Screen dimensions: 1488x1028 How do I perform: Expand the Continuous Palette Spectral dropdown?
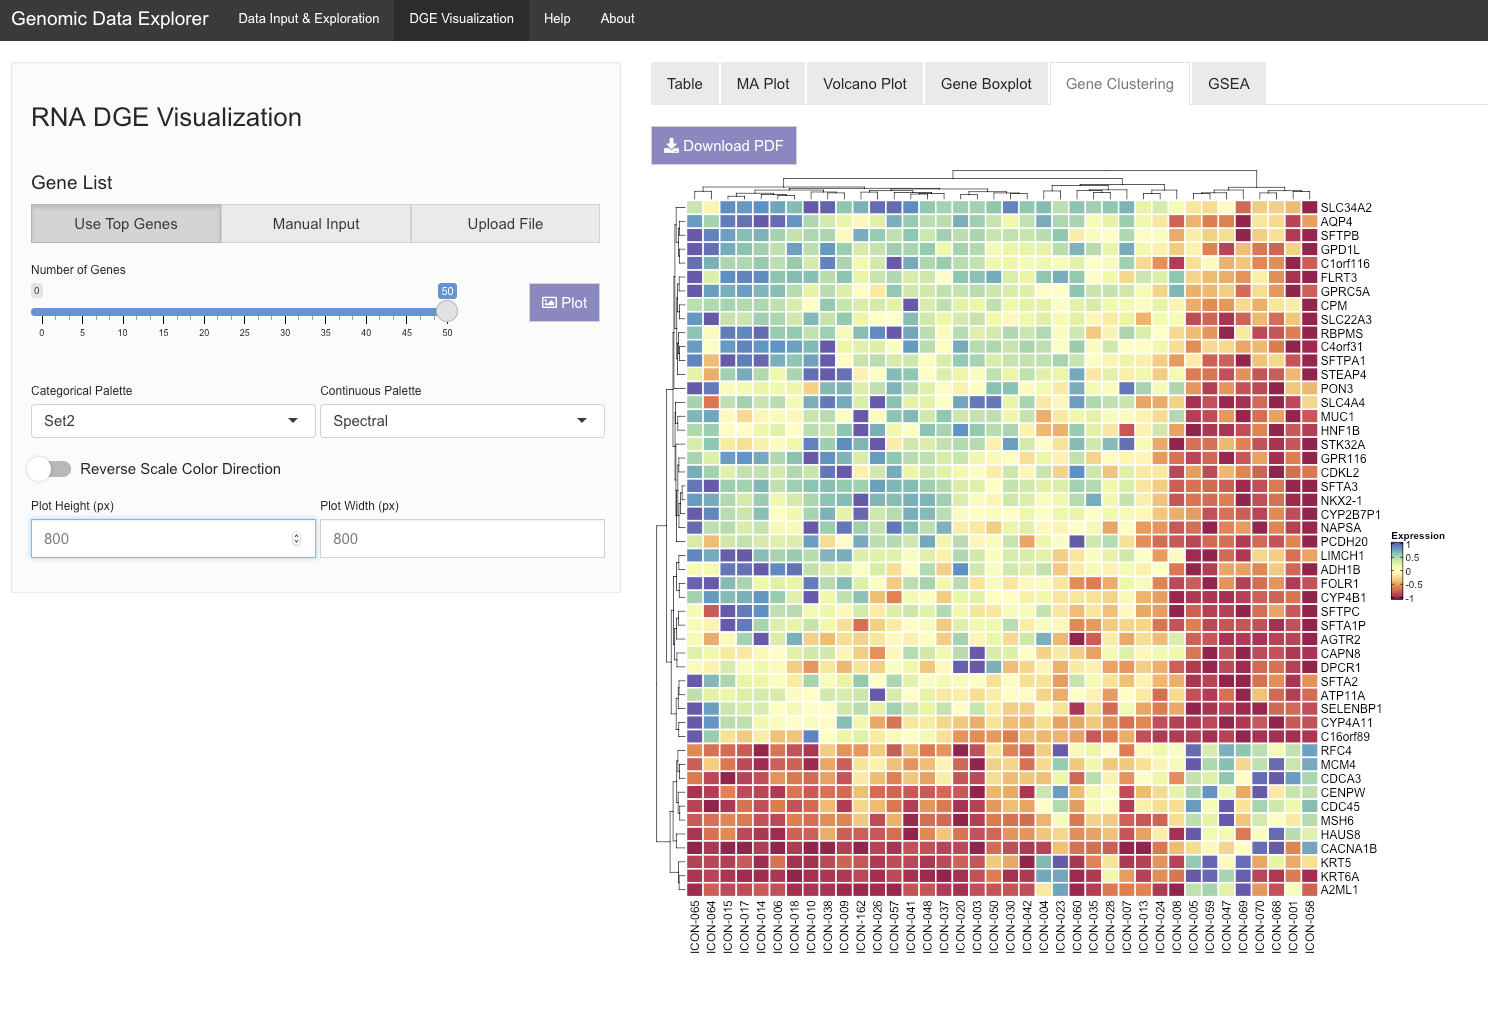tap(462, 421)
